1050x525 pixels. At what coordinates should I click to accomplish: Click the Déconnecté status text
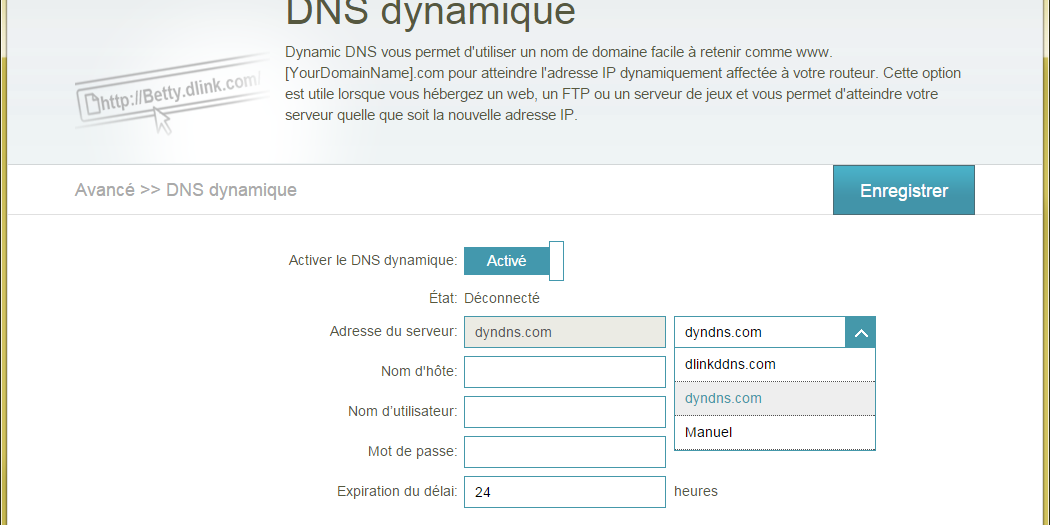pos(502,298)
